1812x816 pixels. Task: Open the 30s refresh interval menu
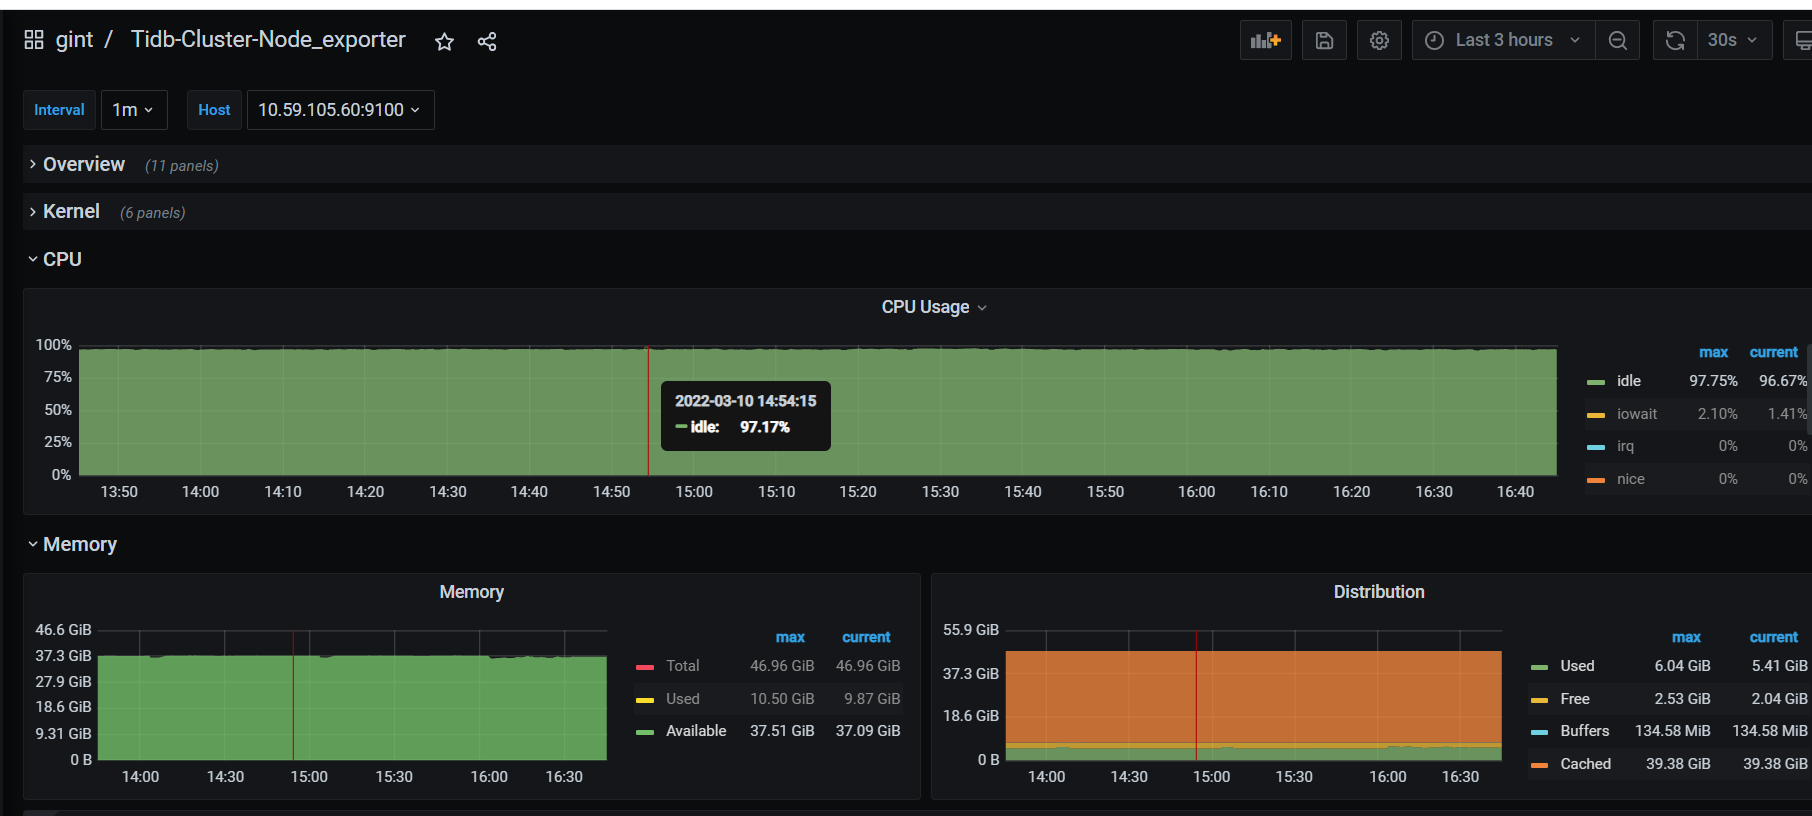tap(1733, 40)
